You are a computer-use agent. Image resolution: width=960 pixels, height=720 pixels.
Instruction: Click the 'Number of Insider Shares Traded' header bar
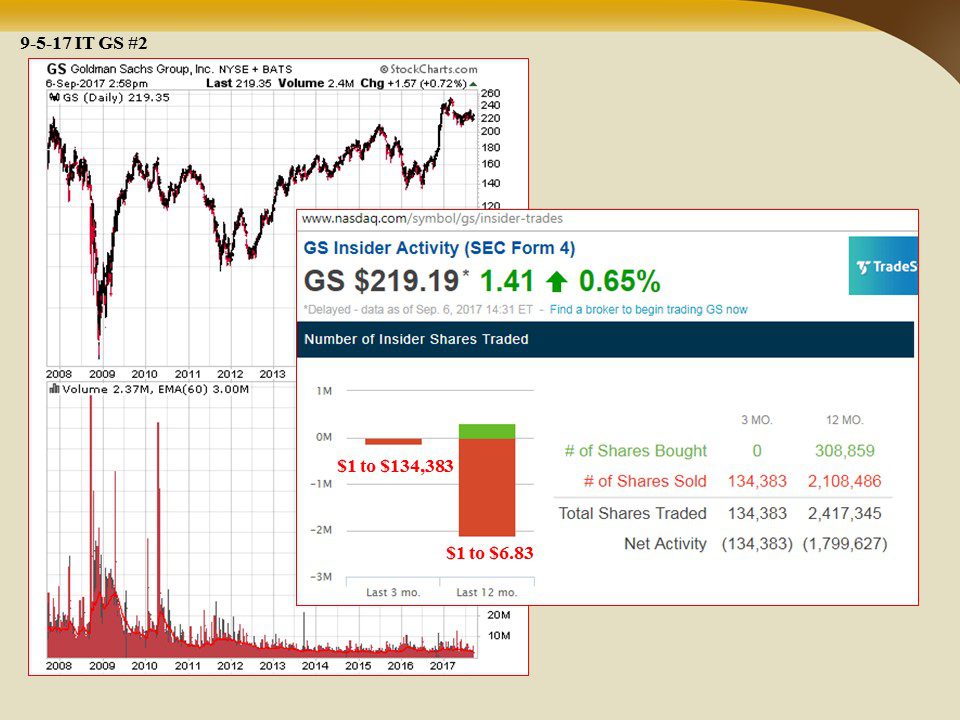[606, 339]
